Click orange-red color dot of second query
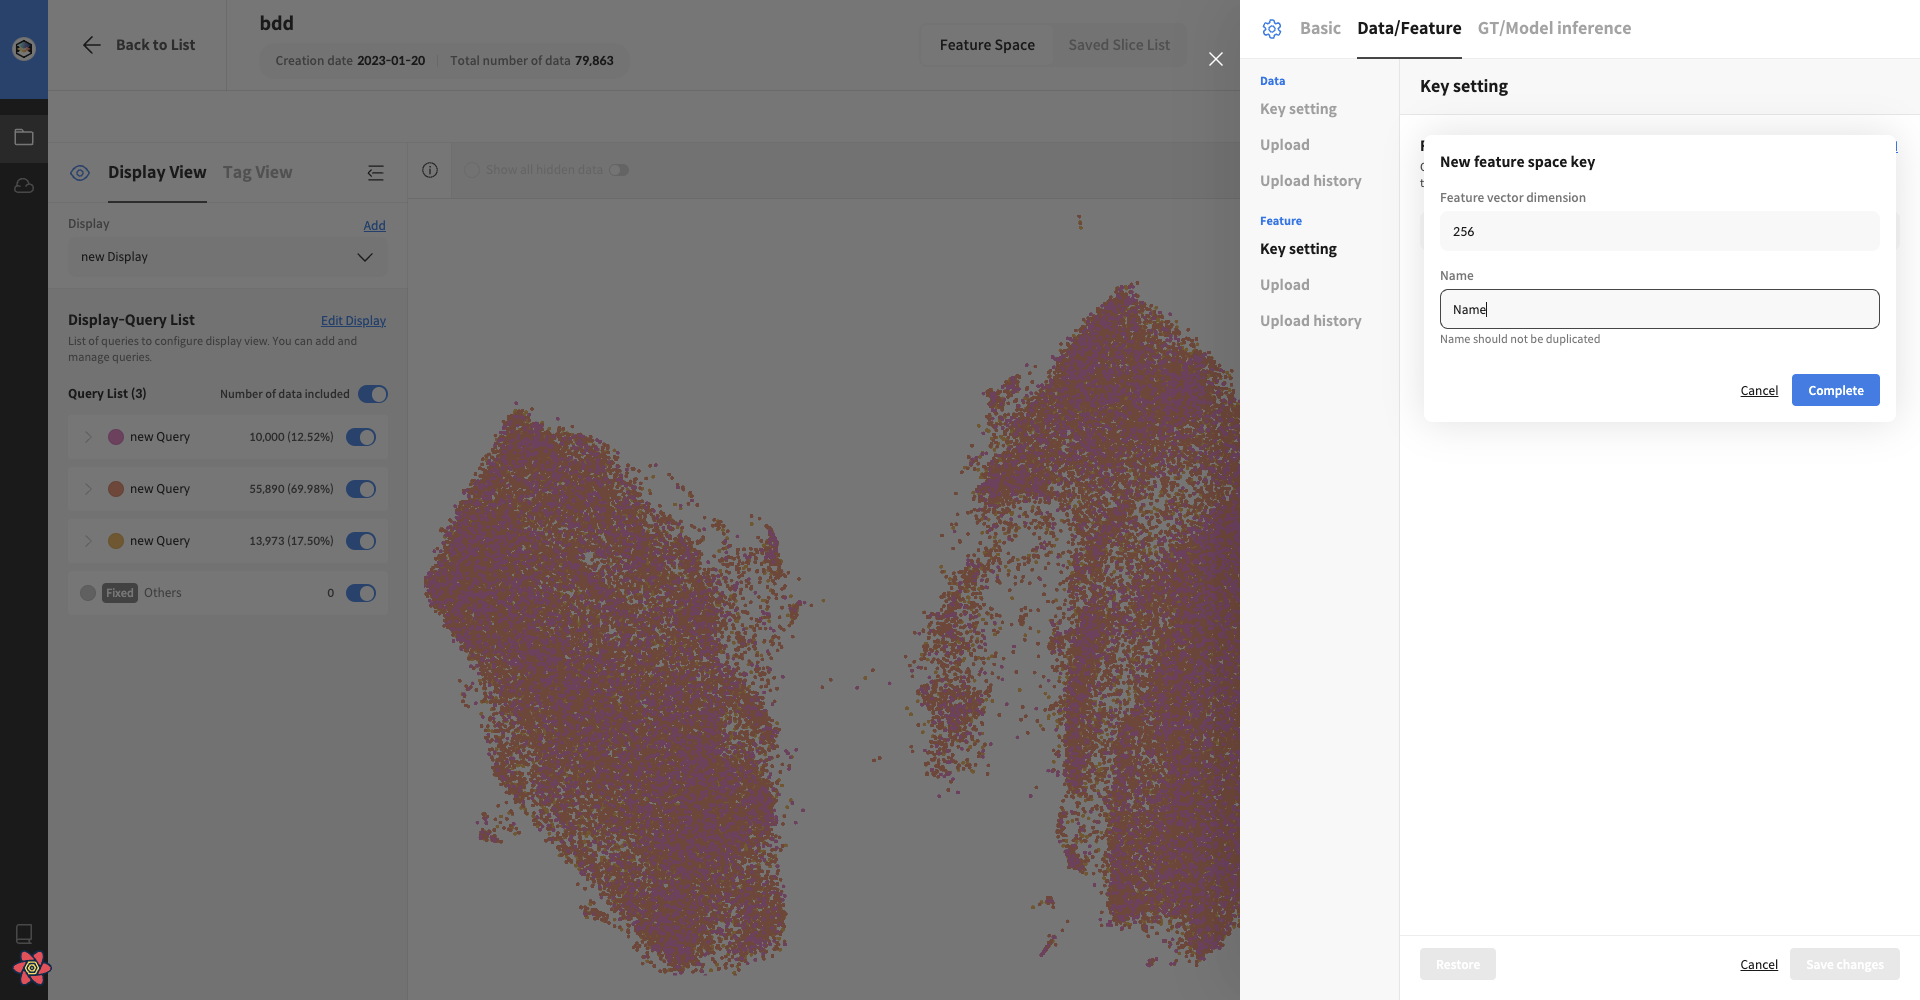This screenshot has width=1920, height=1000. tap(116, 489)
